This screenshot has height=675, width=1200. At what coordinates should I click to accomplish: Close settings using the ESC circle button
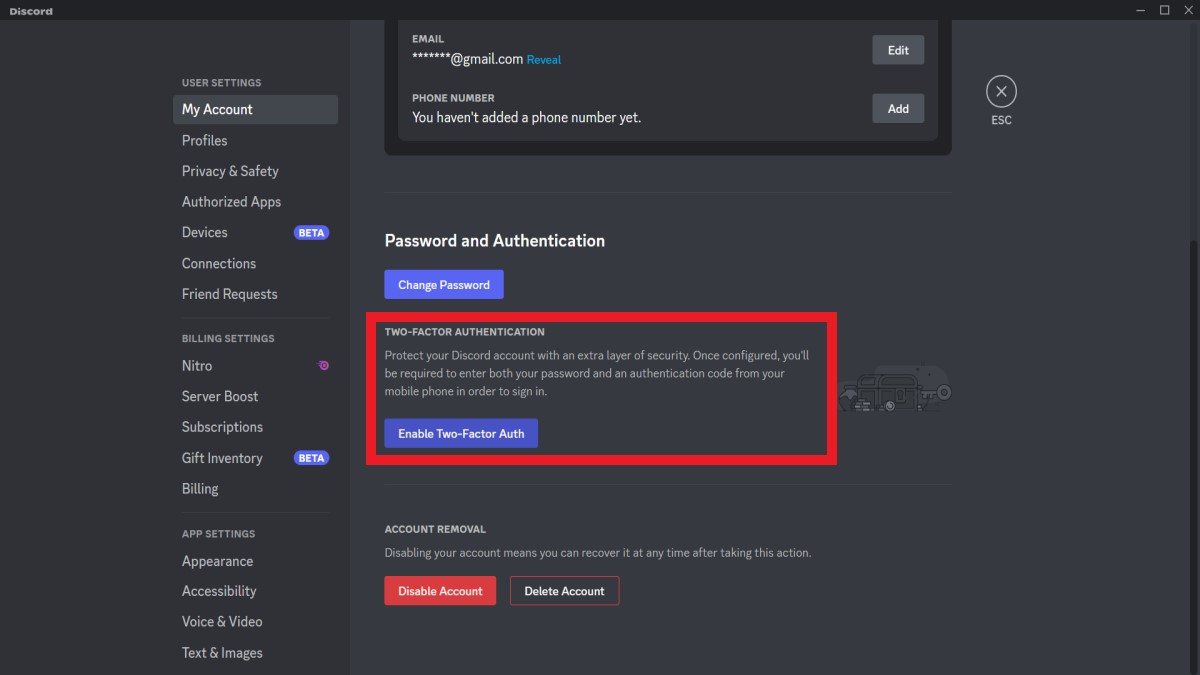(x=1001, y=90)
